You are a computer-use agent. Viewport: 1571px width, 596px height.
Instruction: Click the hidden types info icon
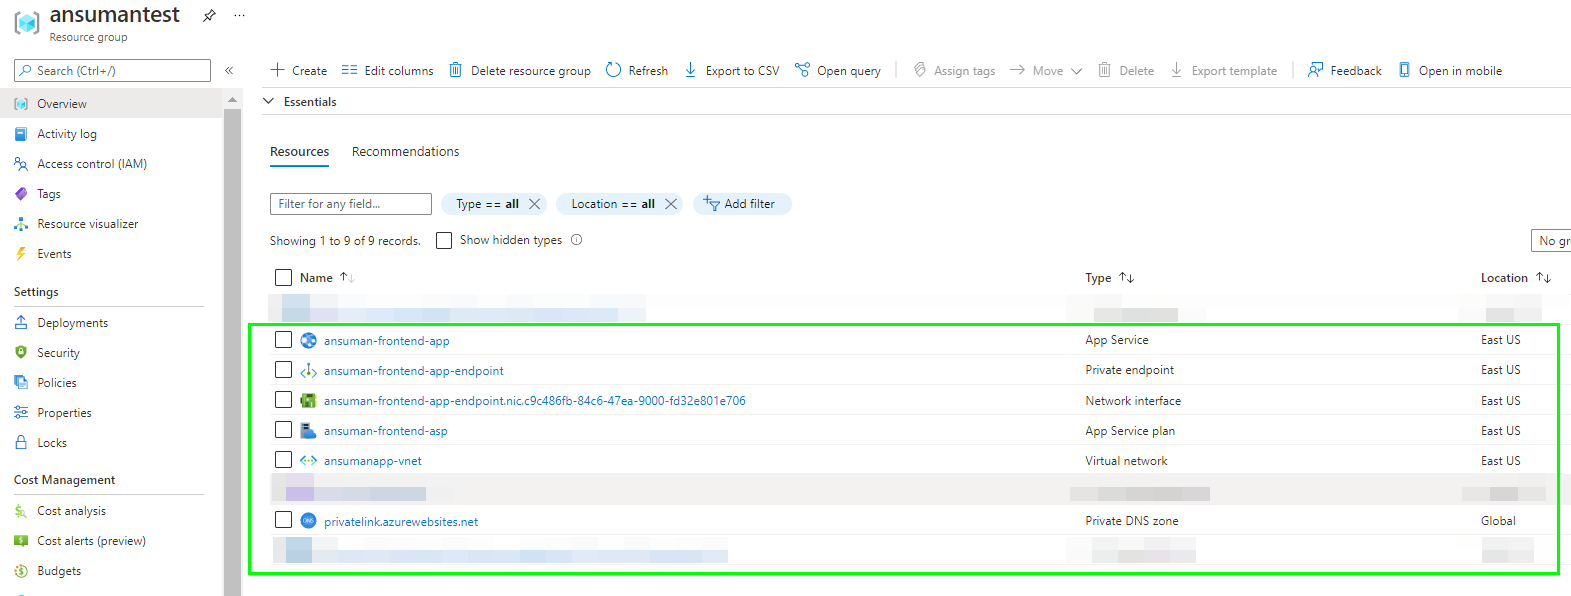[x=576, y=240]
